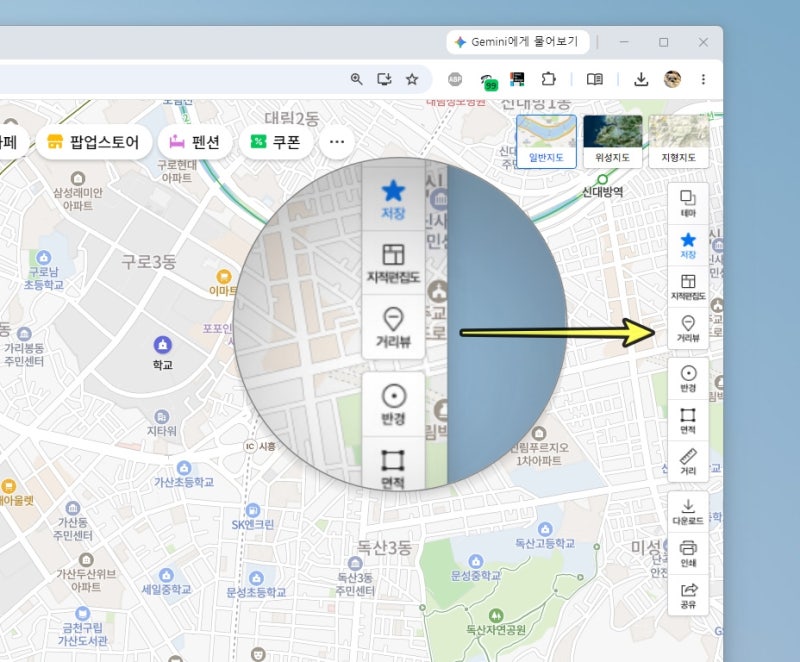Switch to the 위성지도 satellite view
Screen dimensions: 800x662
[x=612, y=141]
